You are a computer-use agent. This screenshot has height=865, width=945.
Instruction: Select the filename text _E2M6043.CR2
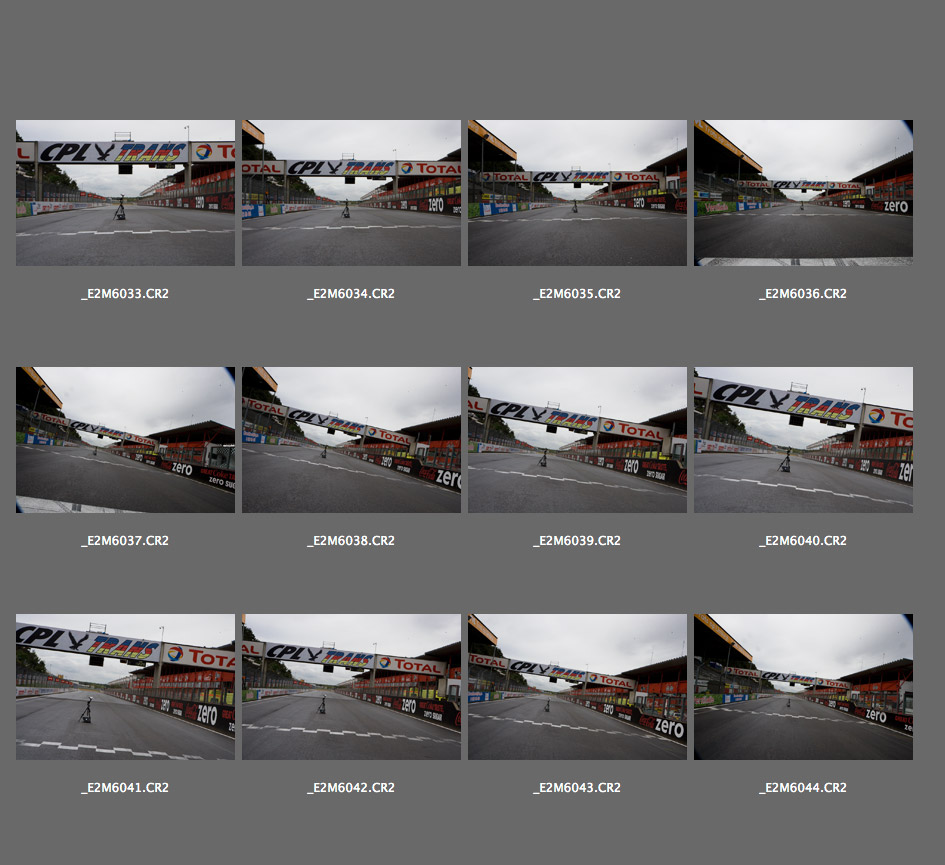[x=577, y=788]
